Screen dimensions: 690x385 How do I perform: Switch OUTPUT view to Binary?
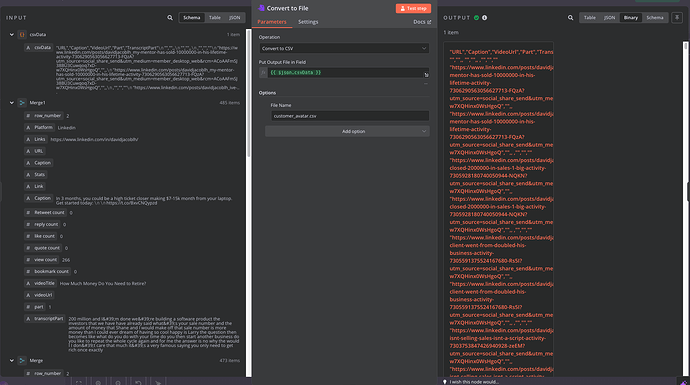click(631, 18)
